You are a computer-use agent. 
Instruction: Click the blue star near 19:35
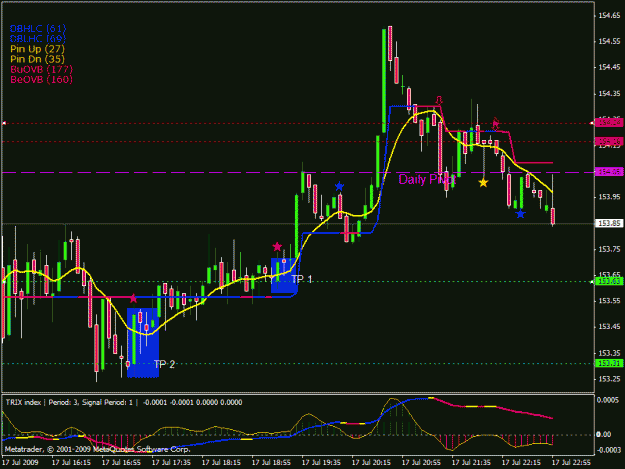click(339, 186)
